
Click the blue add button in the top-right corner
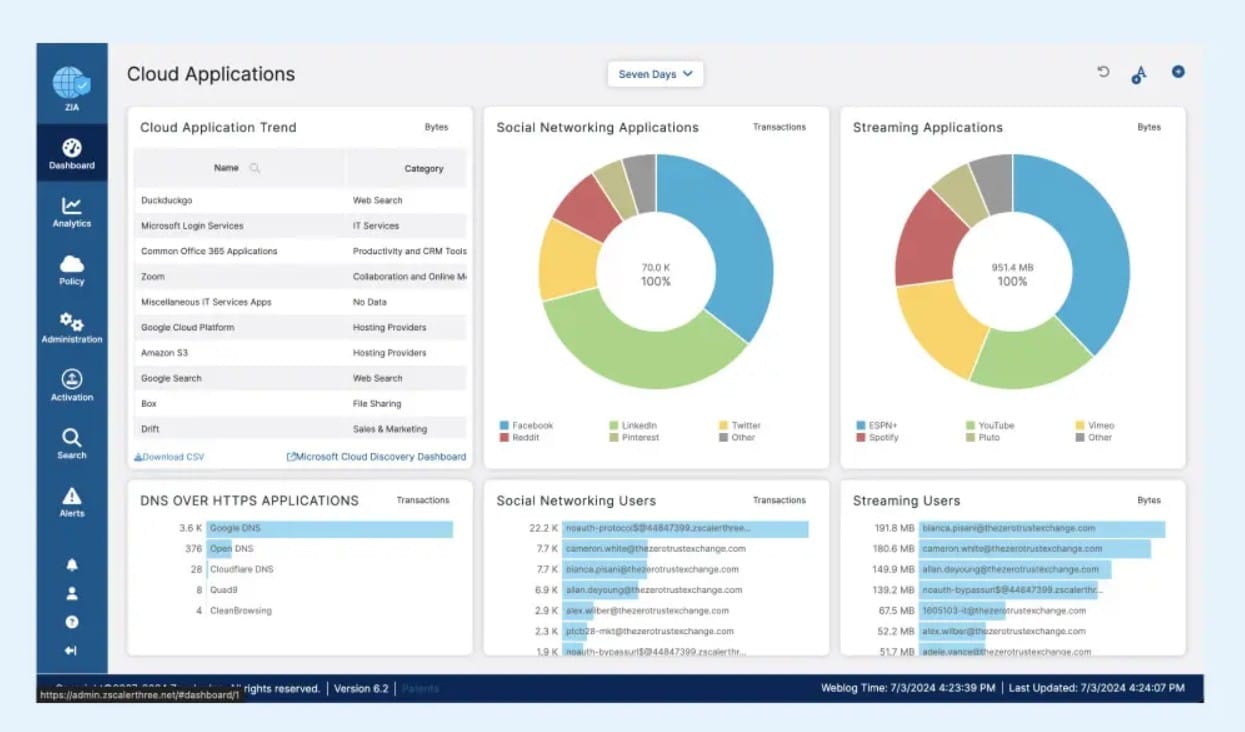point(1178,71)
